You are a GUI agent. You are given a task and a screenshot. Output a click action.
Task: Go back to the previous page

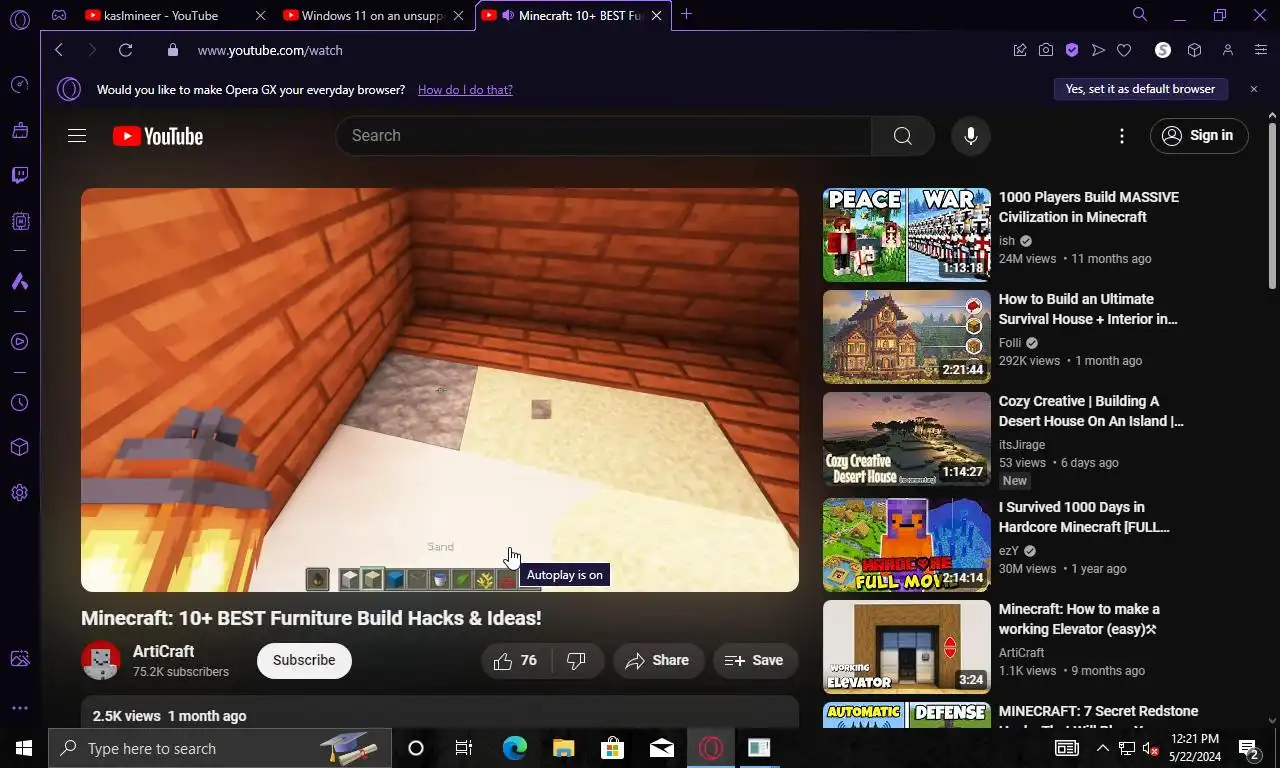pyautogui.click(x=59, y=50)
